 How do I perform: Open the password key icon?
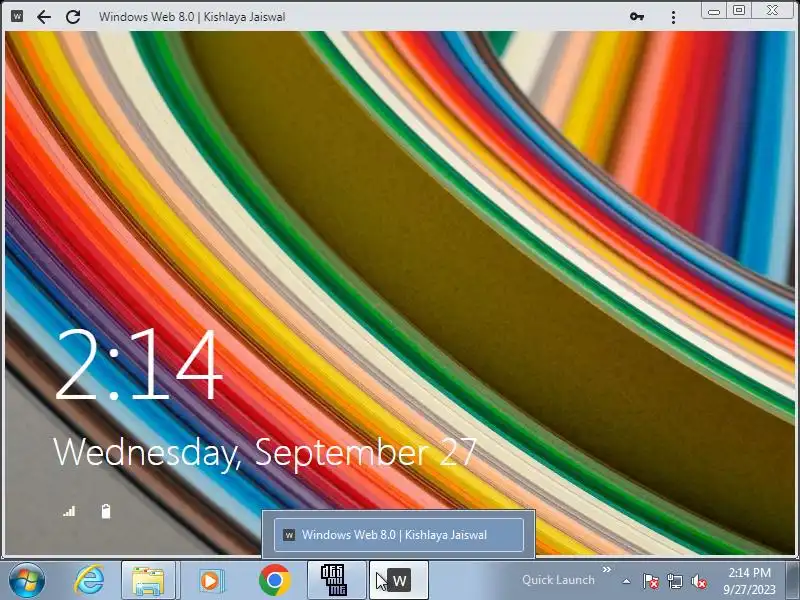point(636,17)
